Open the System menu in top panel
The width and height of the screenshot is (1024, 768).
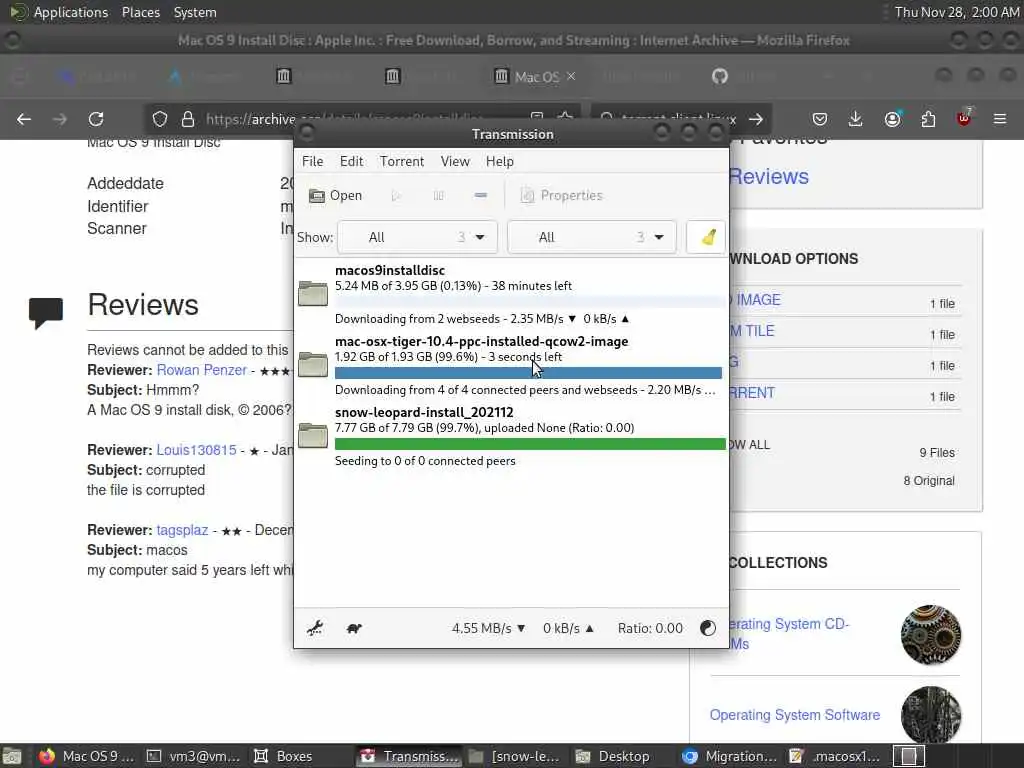195,12
